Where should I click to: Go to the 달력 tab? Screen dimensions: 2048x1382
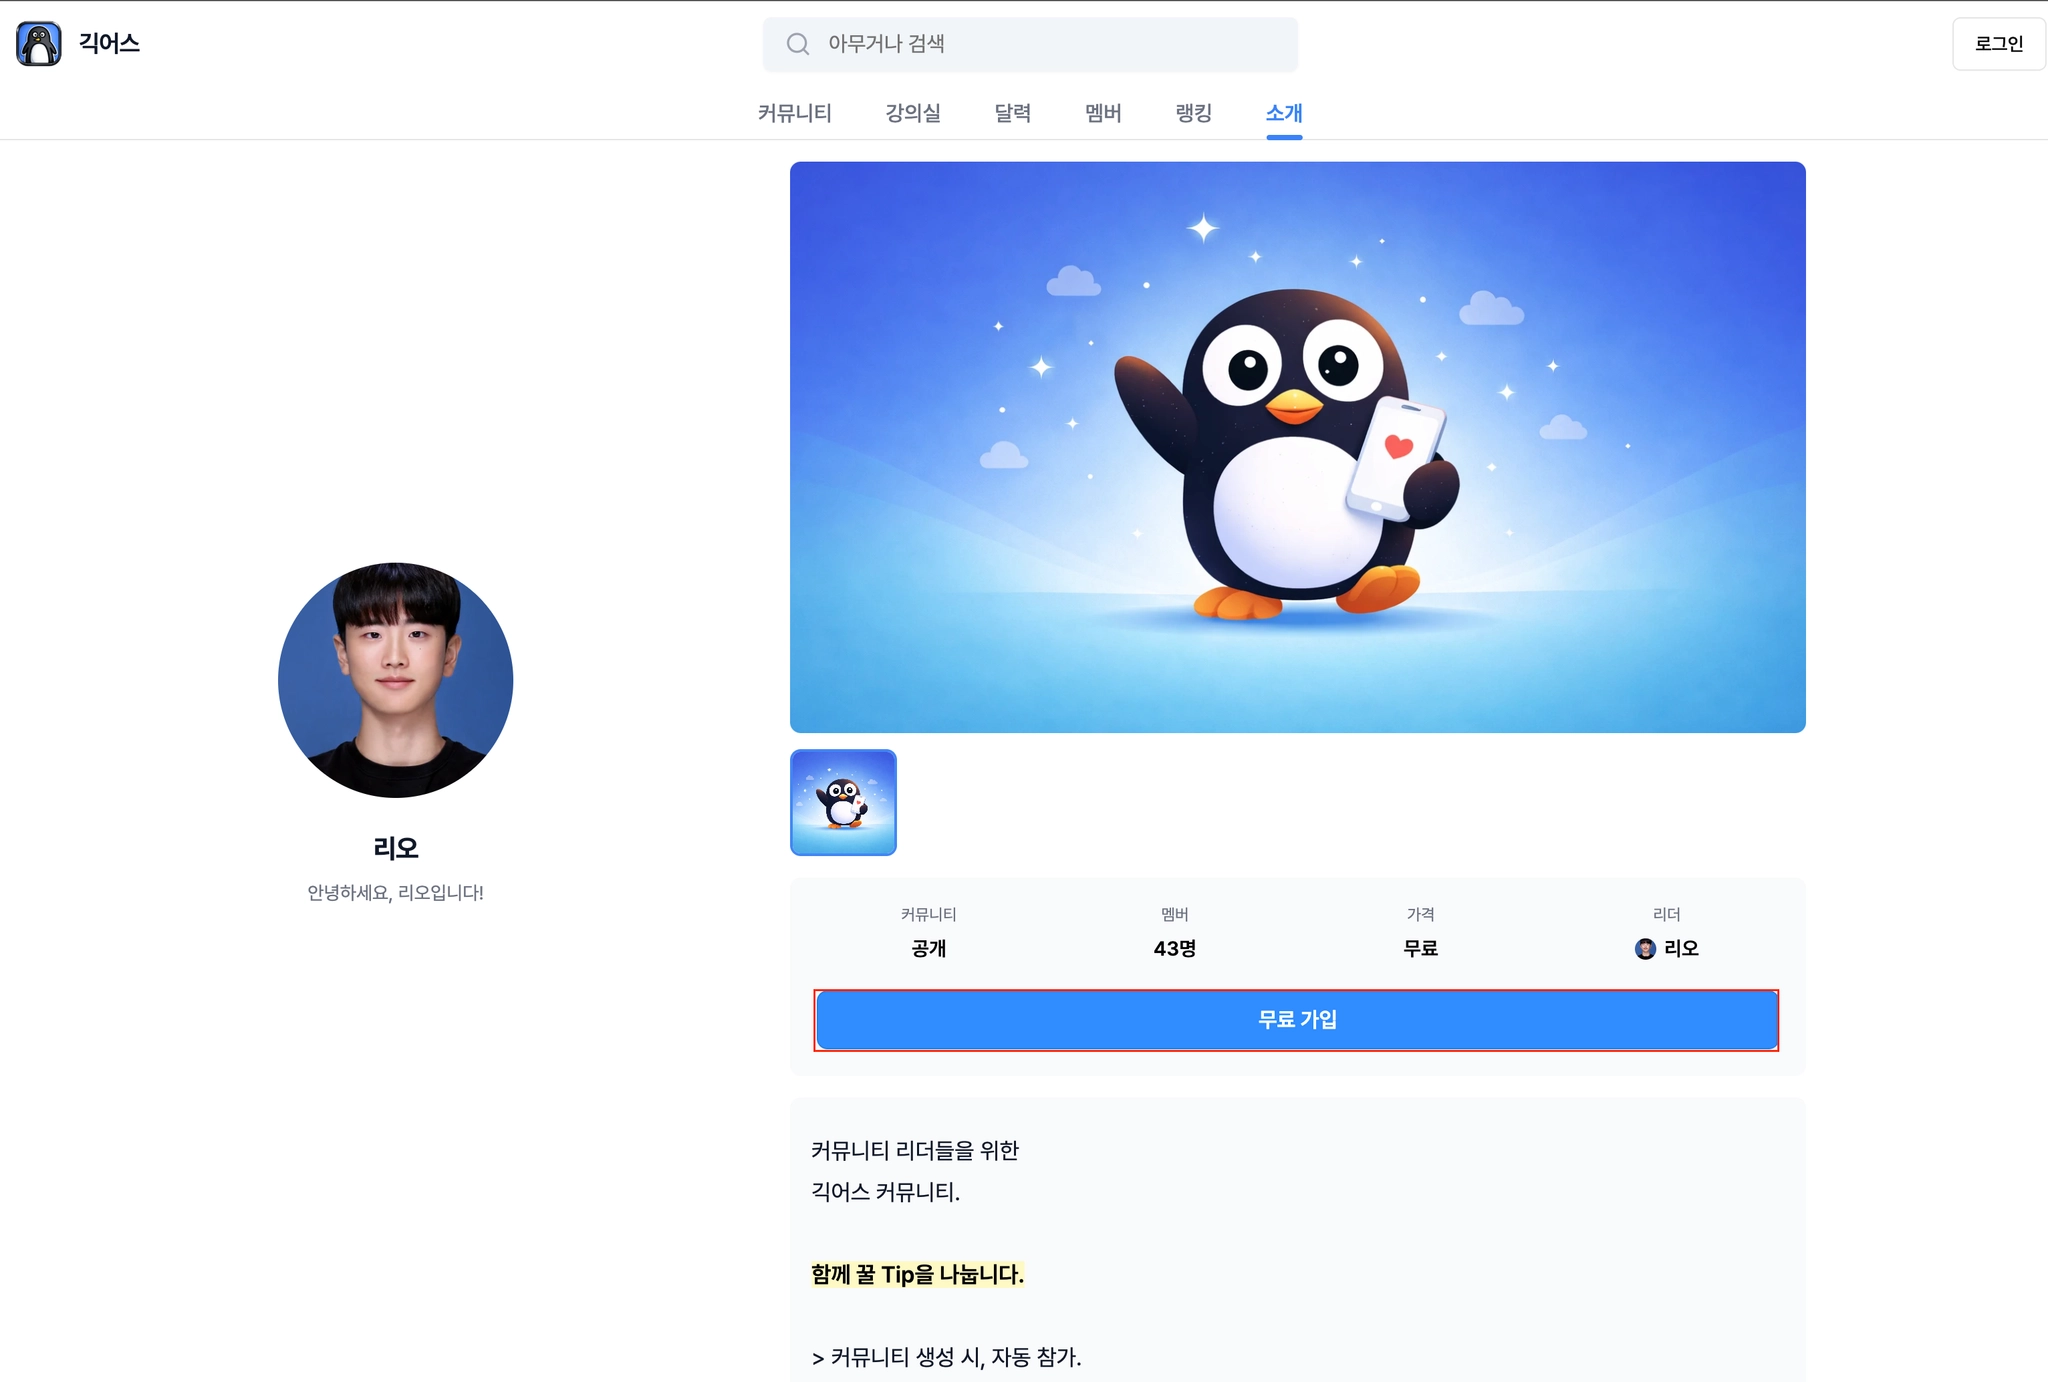[1012, 113]
